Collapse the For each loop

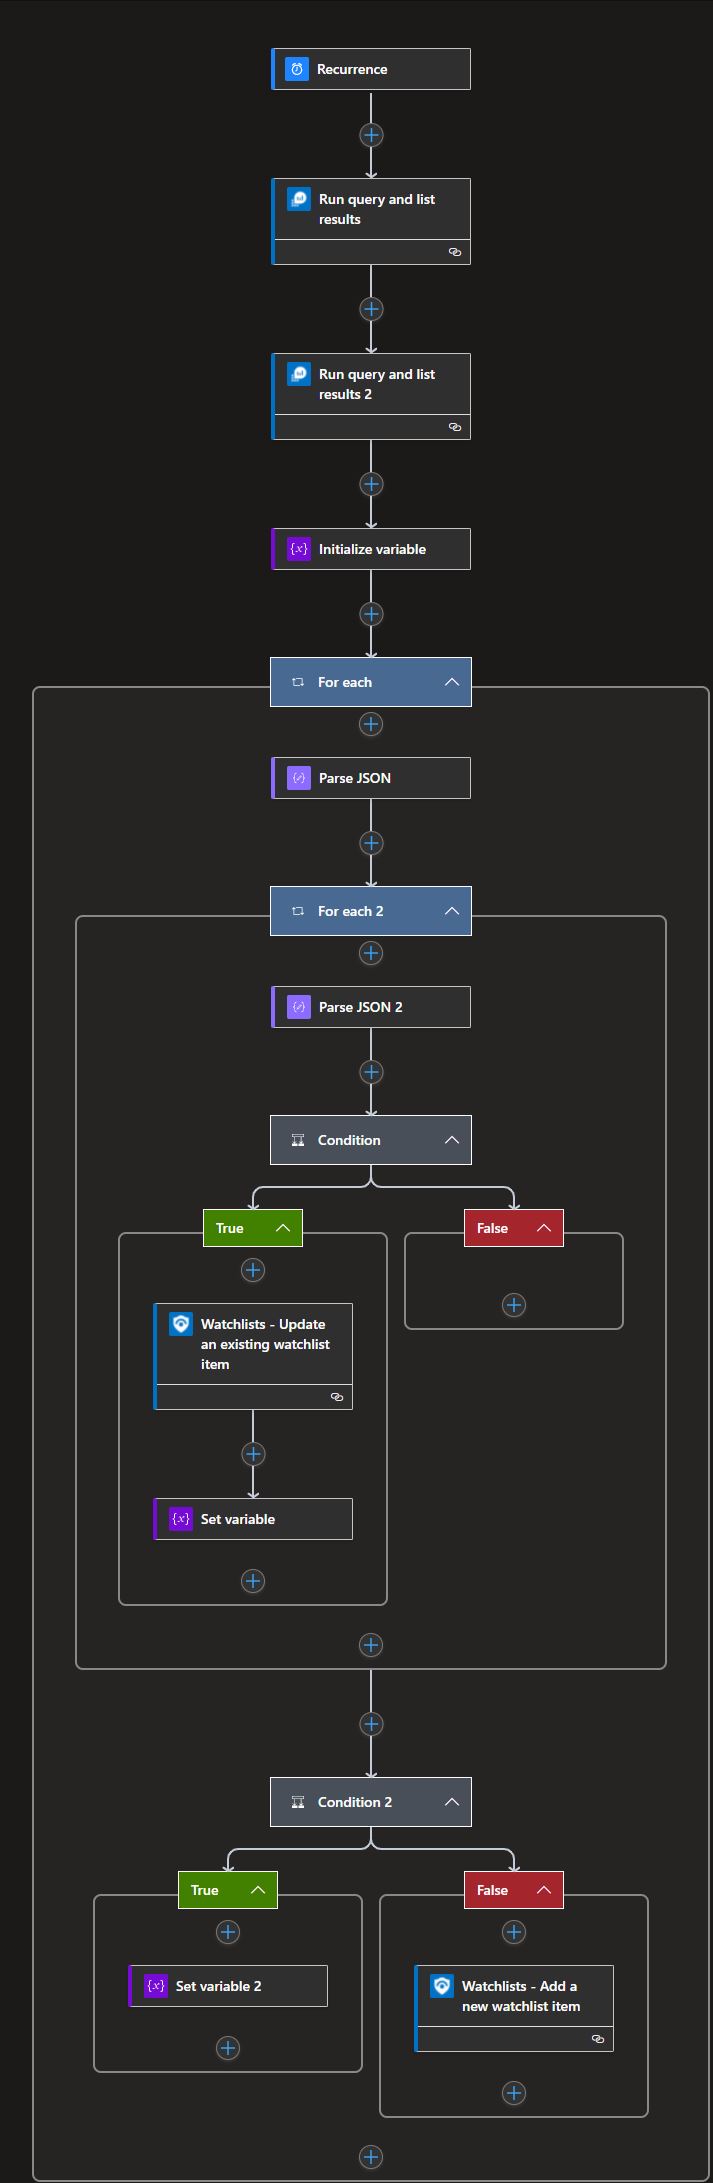(x=452, y=681)
